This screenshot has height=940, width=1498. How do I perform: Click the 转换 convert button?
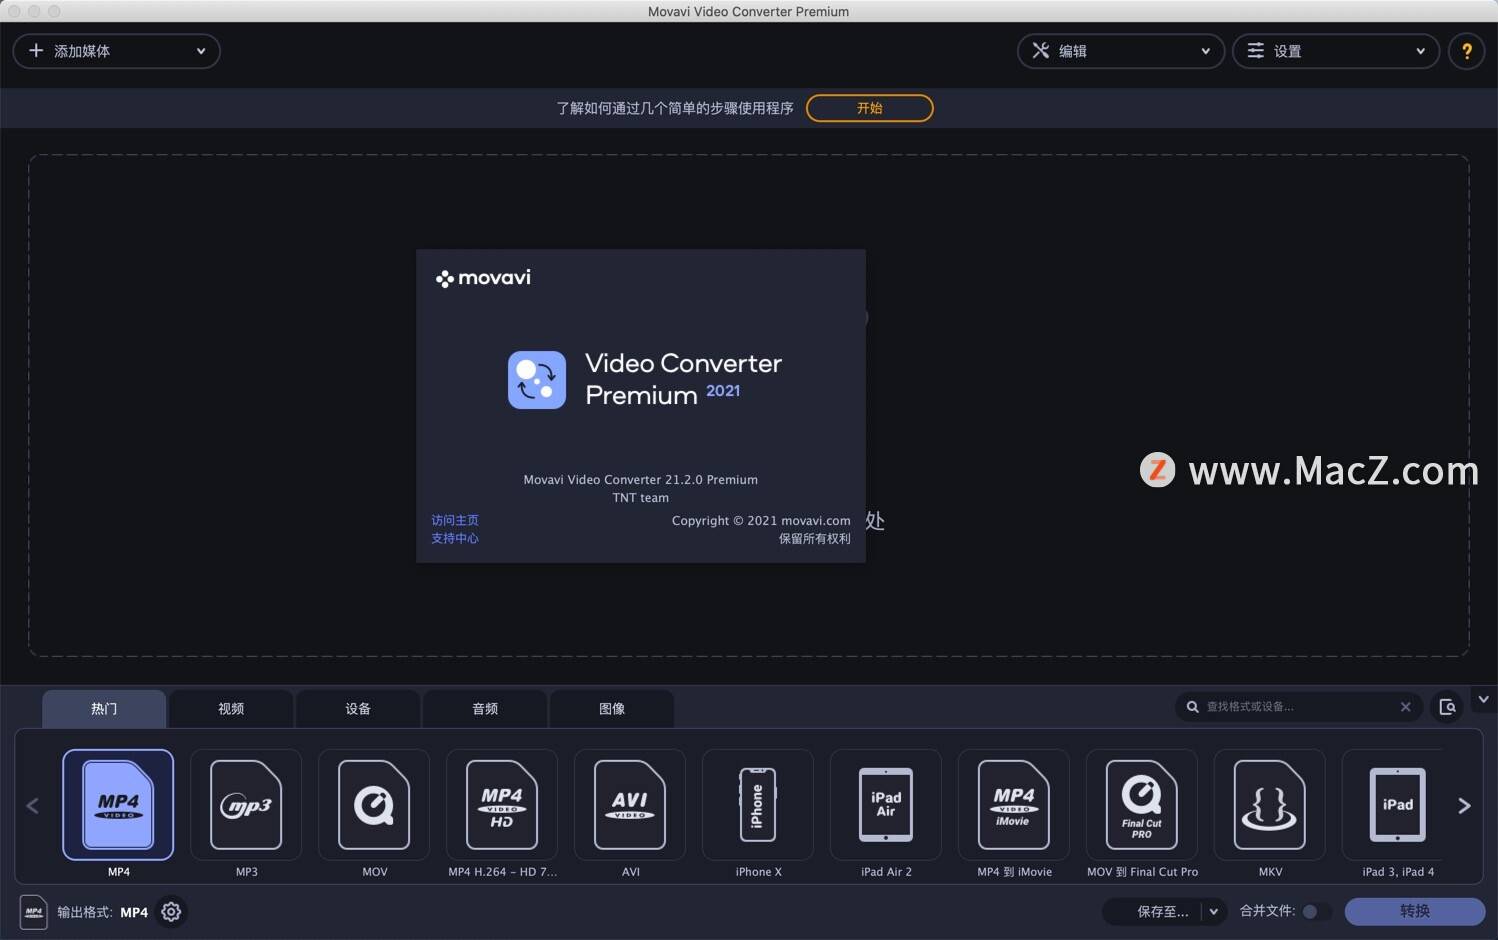(1414, 912)
